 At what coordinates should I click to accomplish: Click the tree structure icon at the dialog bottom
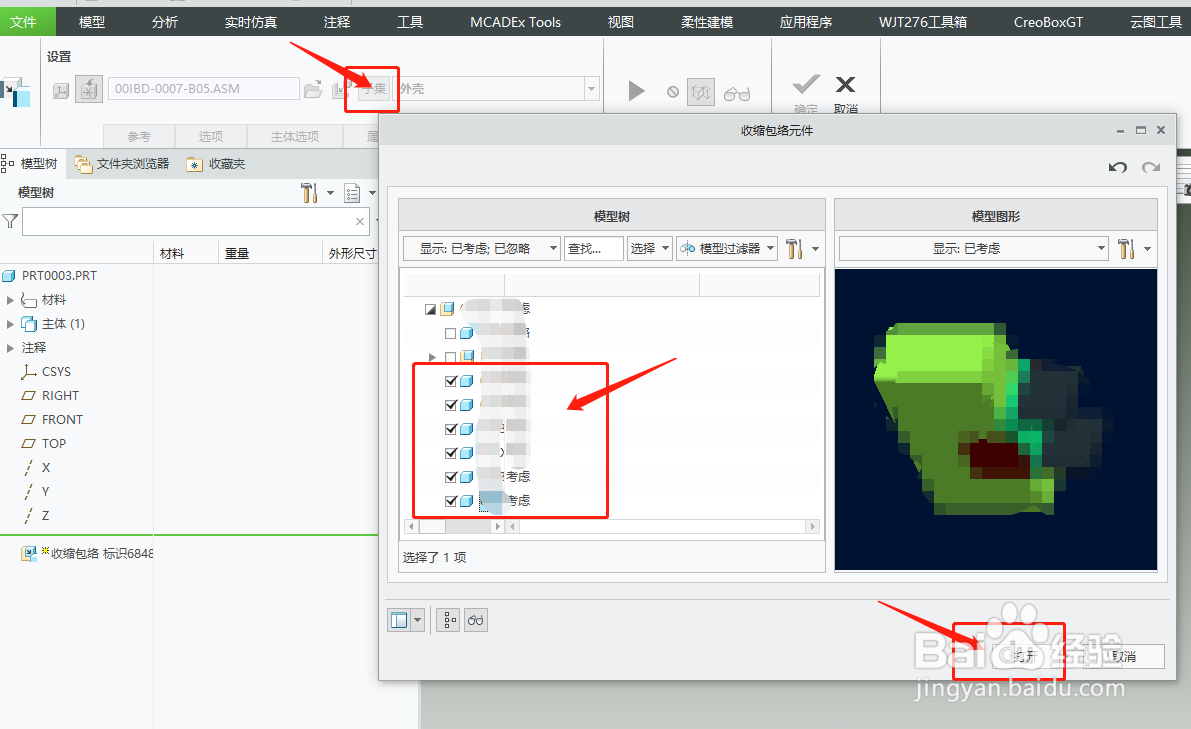tap(448, 620)
